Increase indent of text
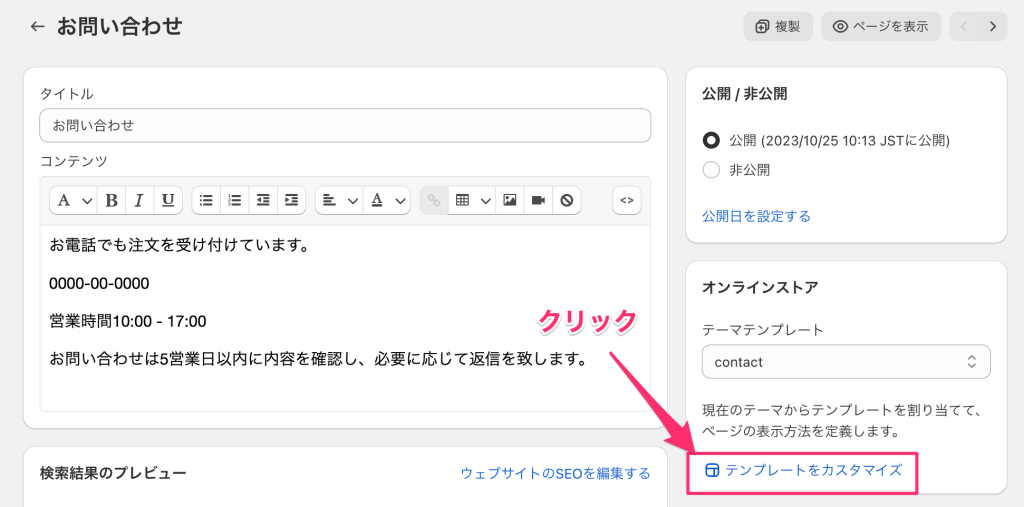Image resolution: width=1024 pixels, height=507 pixels. click(291, 201)
